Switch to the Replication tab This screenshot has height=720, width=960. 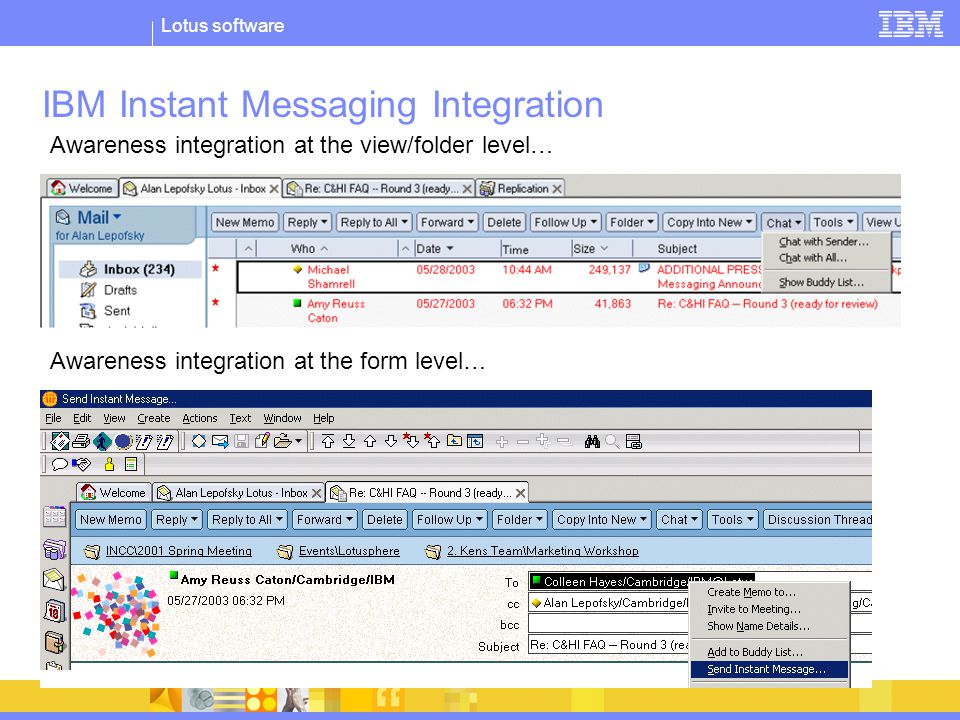tap(520, 189)
